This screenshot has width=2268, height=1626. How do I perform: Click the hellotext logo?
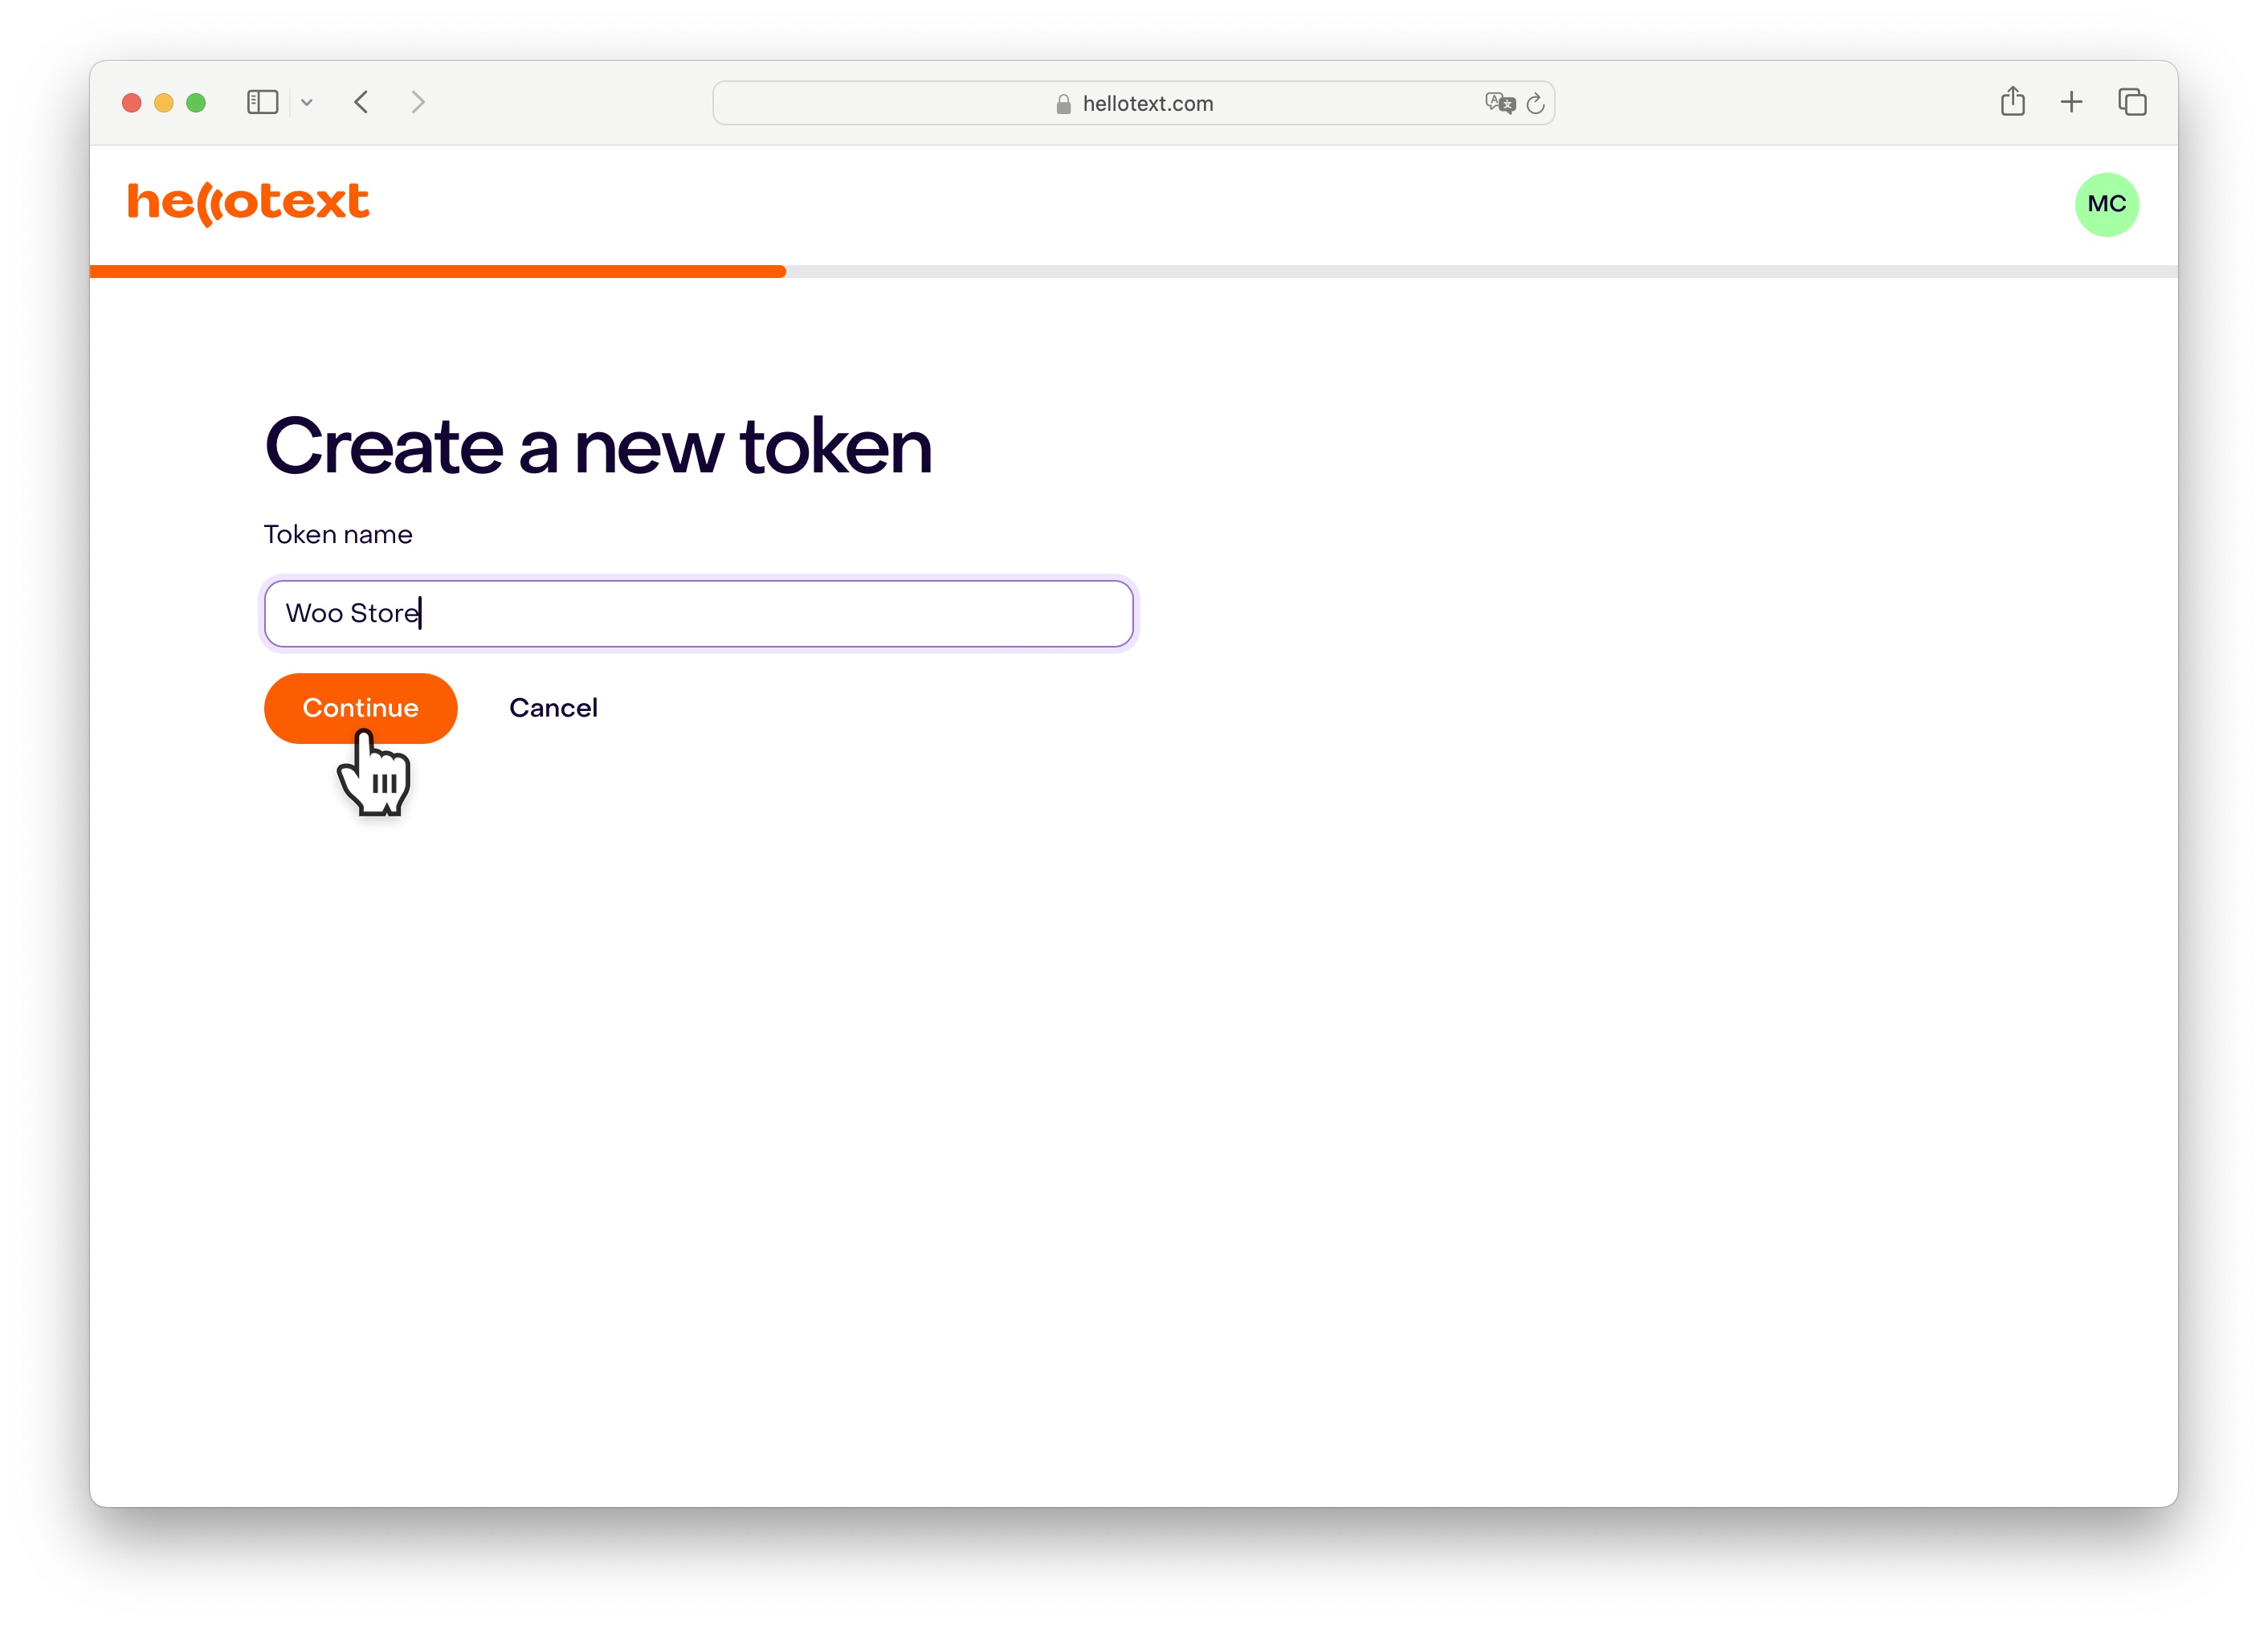tap(248, 203)
